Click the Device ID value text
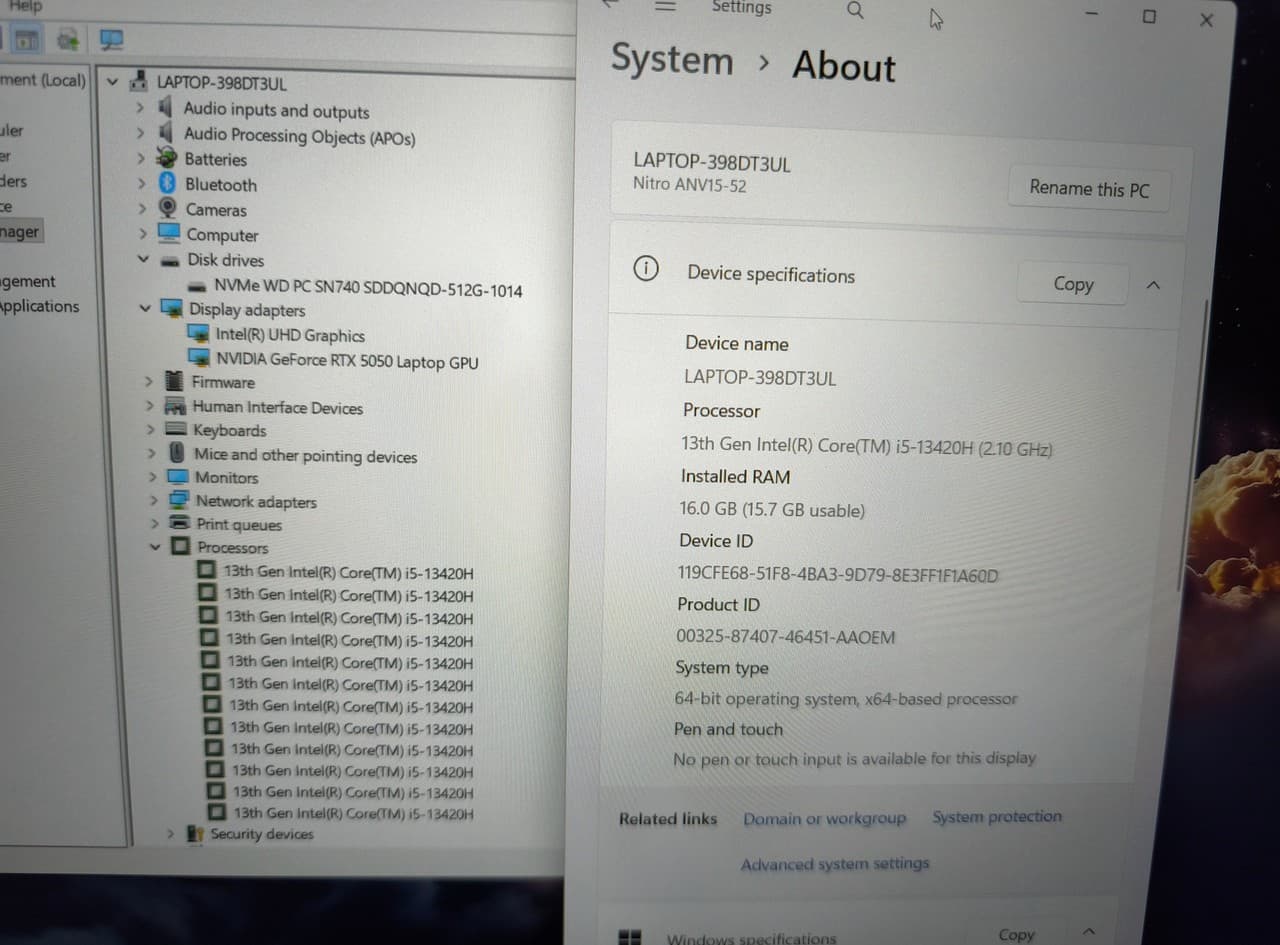1280x945 pixels. click(x=838, y=574)
